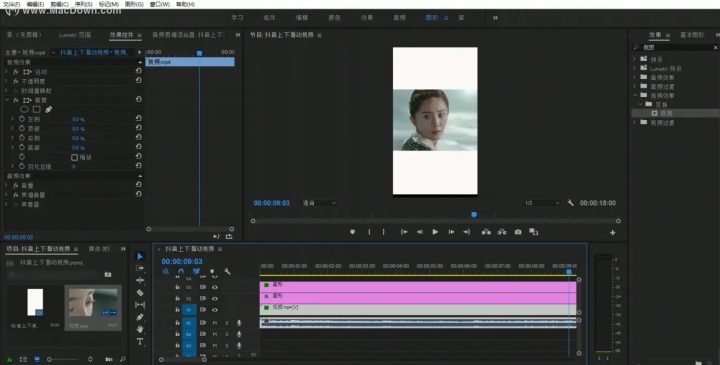This screenshot has height=365, width=720.
Task: Click the monitor's Play button
Action: click(435, 232)
